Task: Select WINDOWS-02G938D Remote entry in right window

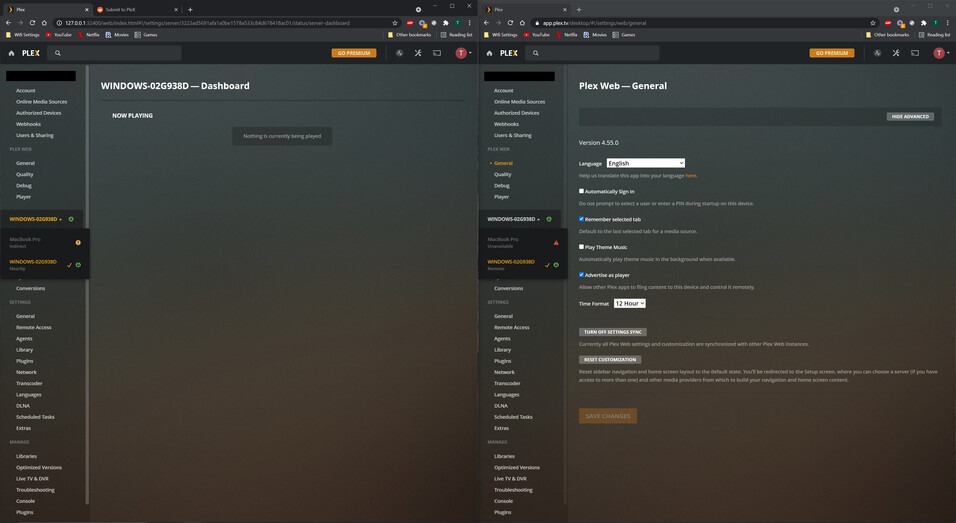Action: [x=523, y=265]
